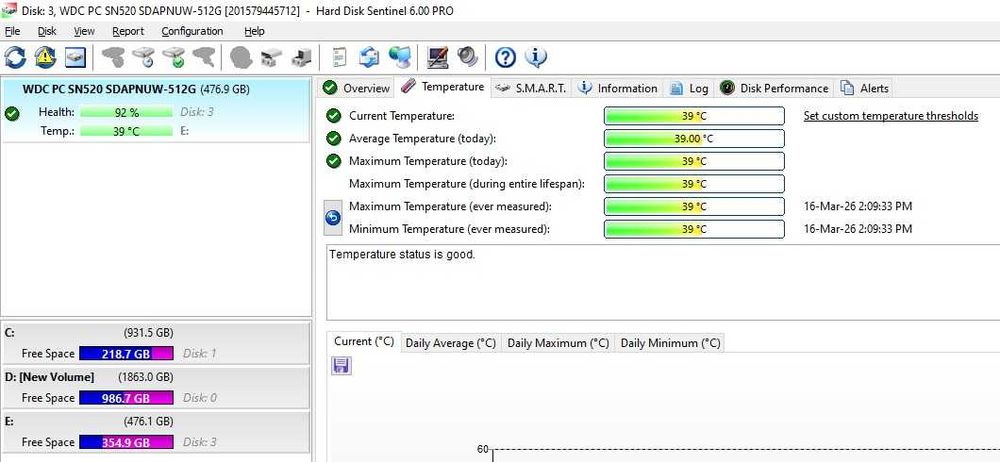Switch to the Overview tab
This screenshot has width=1000, height=462.
[356, 88]
